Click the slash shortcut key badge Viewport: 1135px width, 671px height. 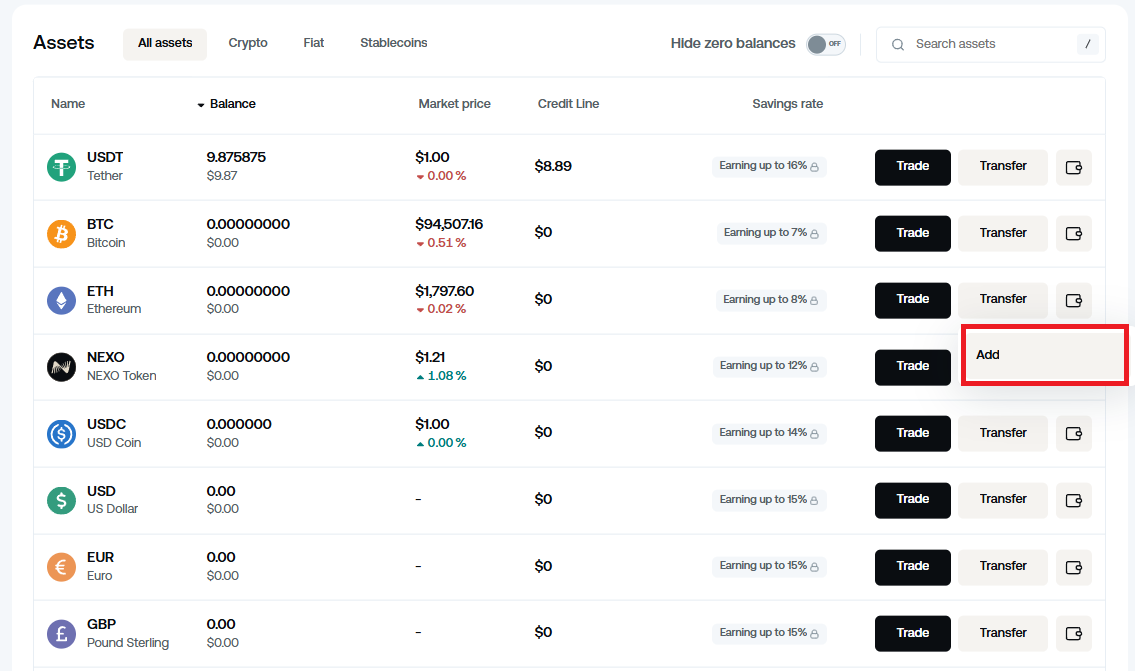tap(1087, 44)
